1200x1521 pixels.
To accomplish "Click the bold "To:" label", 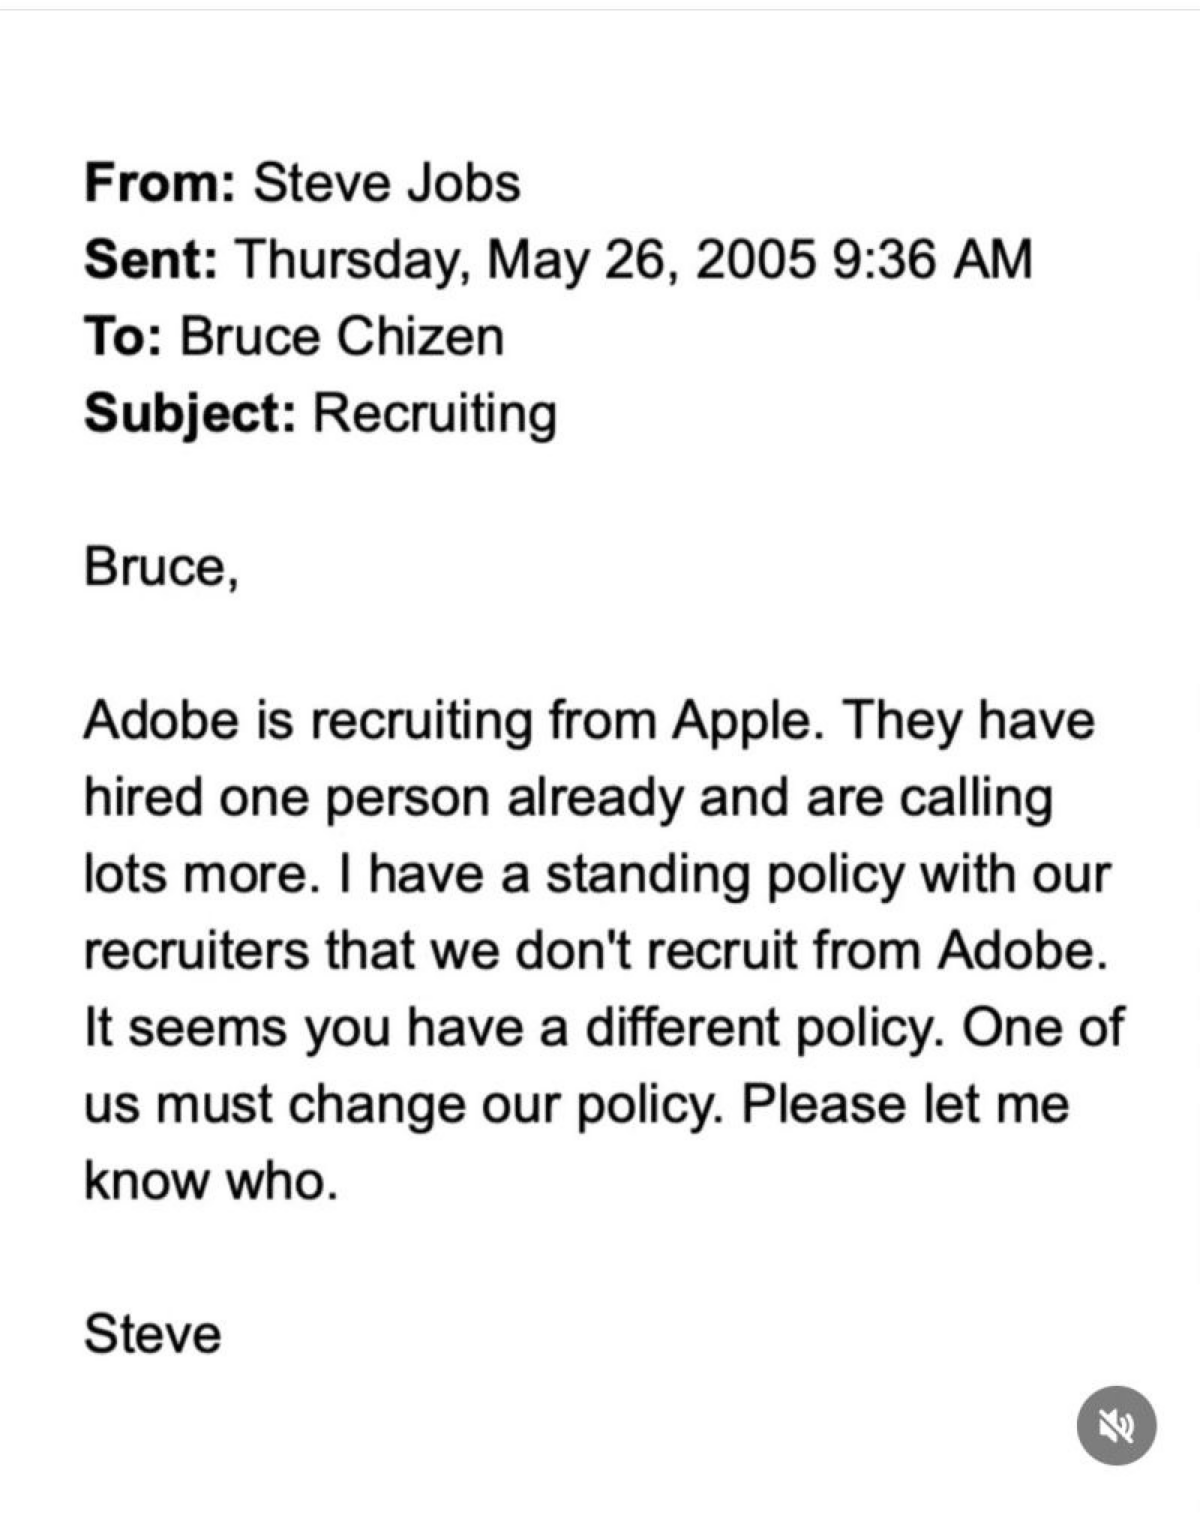I will [123, 336].
